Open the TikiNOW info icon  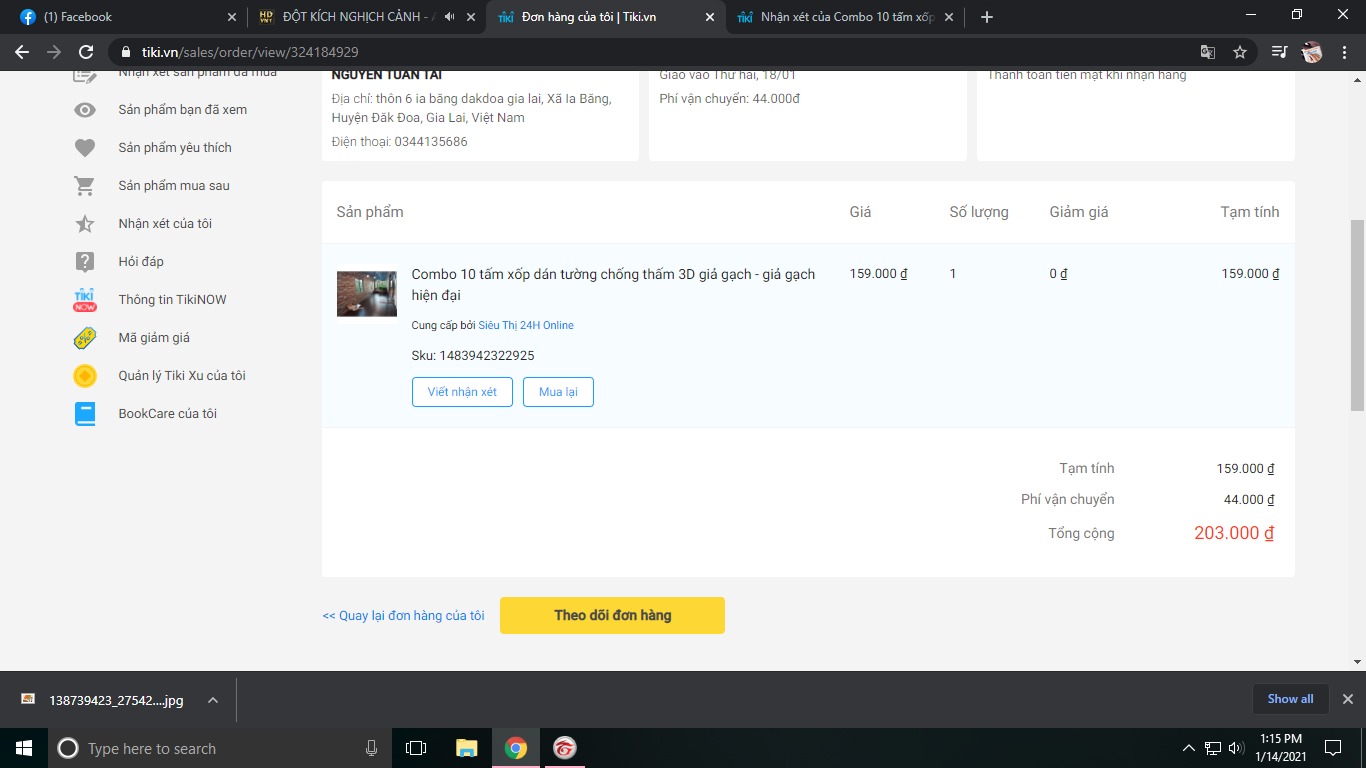(85, 300)
